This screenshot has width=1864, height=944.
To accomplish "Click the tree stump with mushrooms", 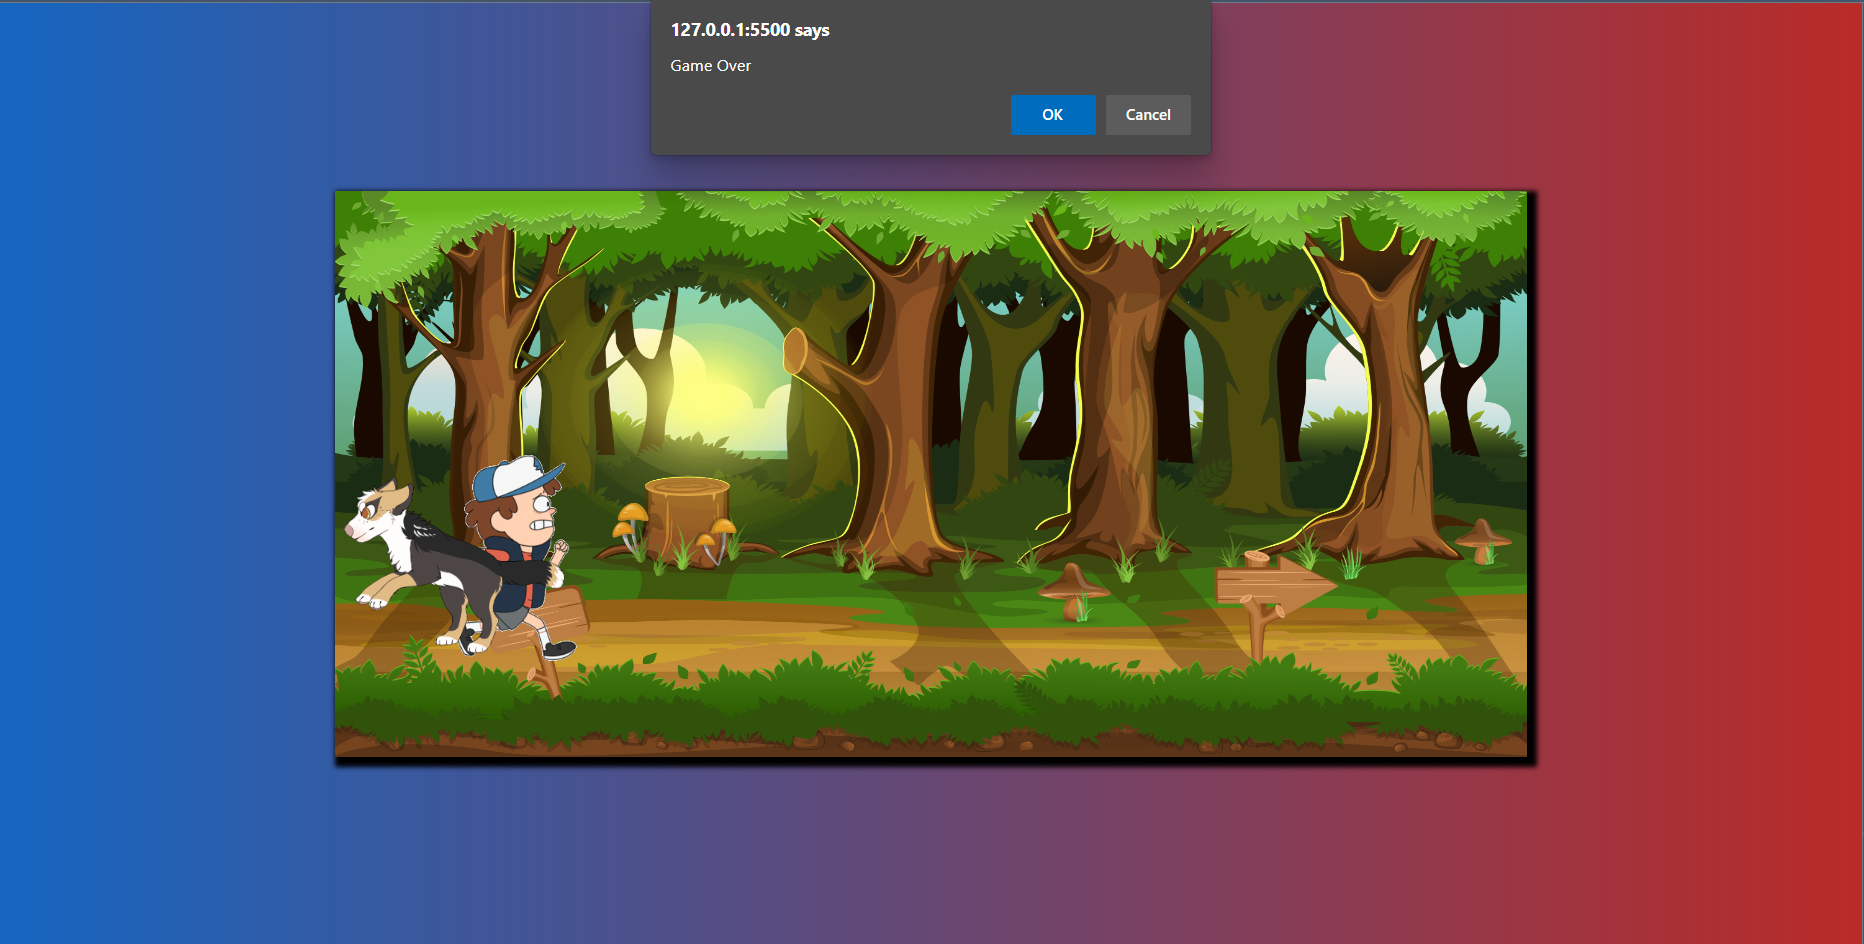I will coord(685,520).
